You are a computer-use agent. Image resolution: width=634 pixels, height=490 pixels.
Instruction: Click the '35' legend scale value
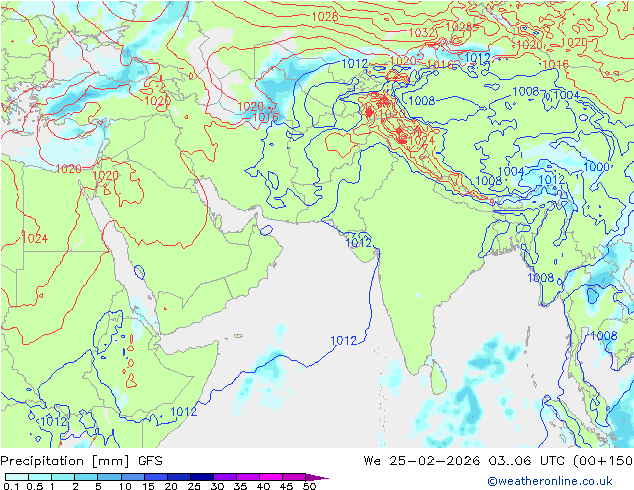point(240,486)
